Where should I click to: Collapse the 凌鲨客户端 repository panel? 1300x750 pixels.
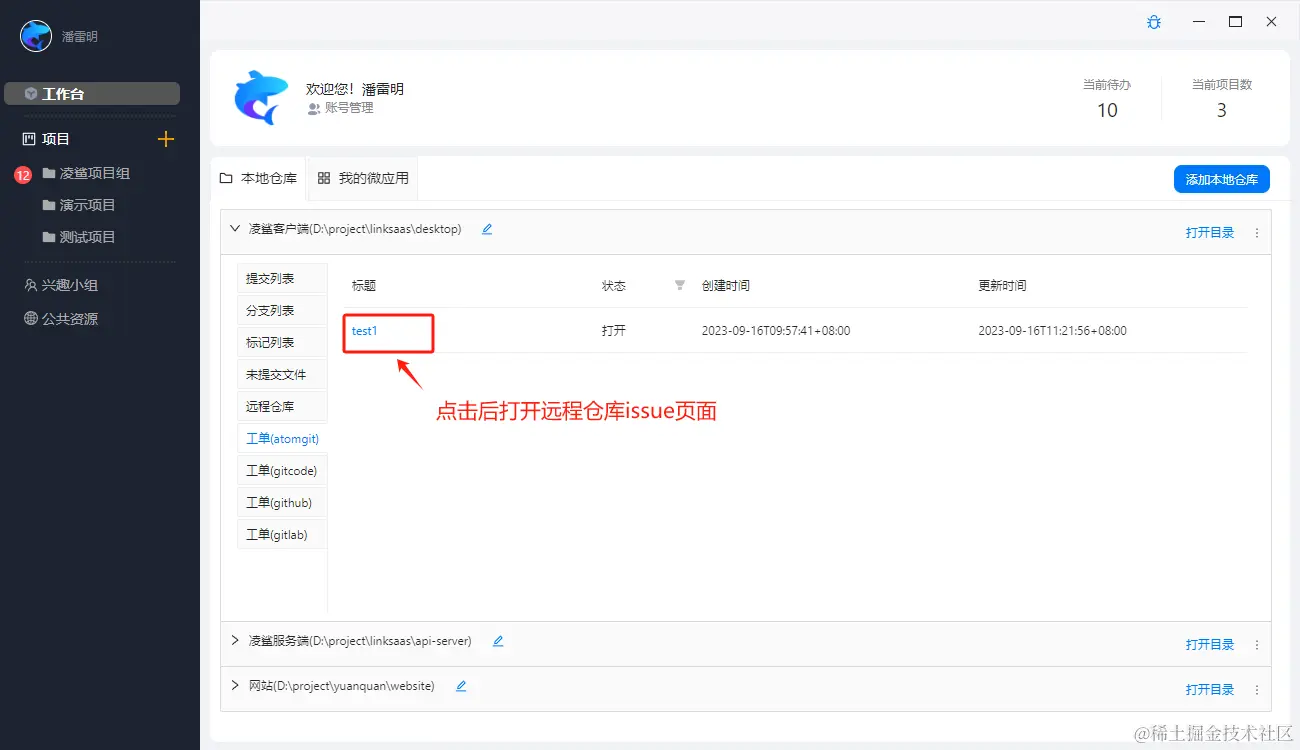click(235, 229)
